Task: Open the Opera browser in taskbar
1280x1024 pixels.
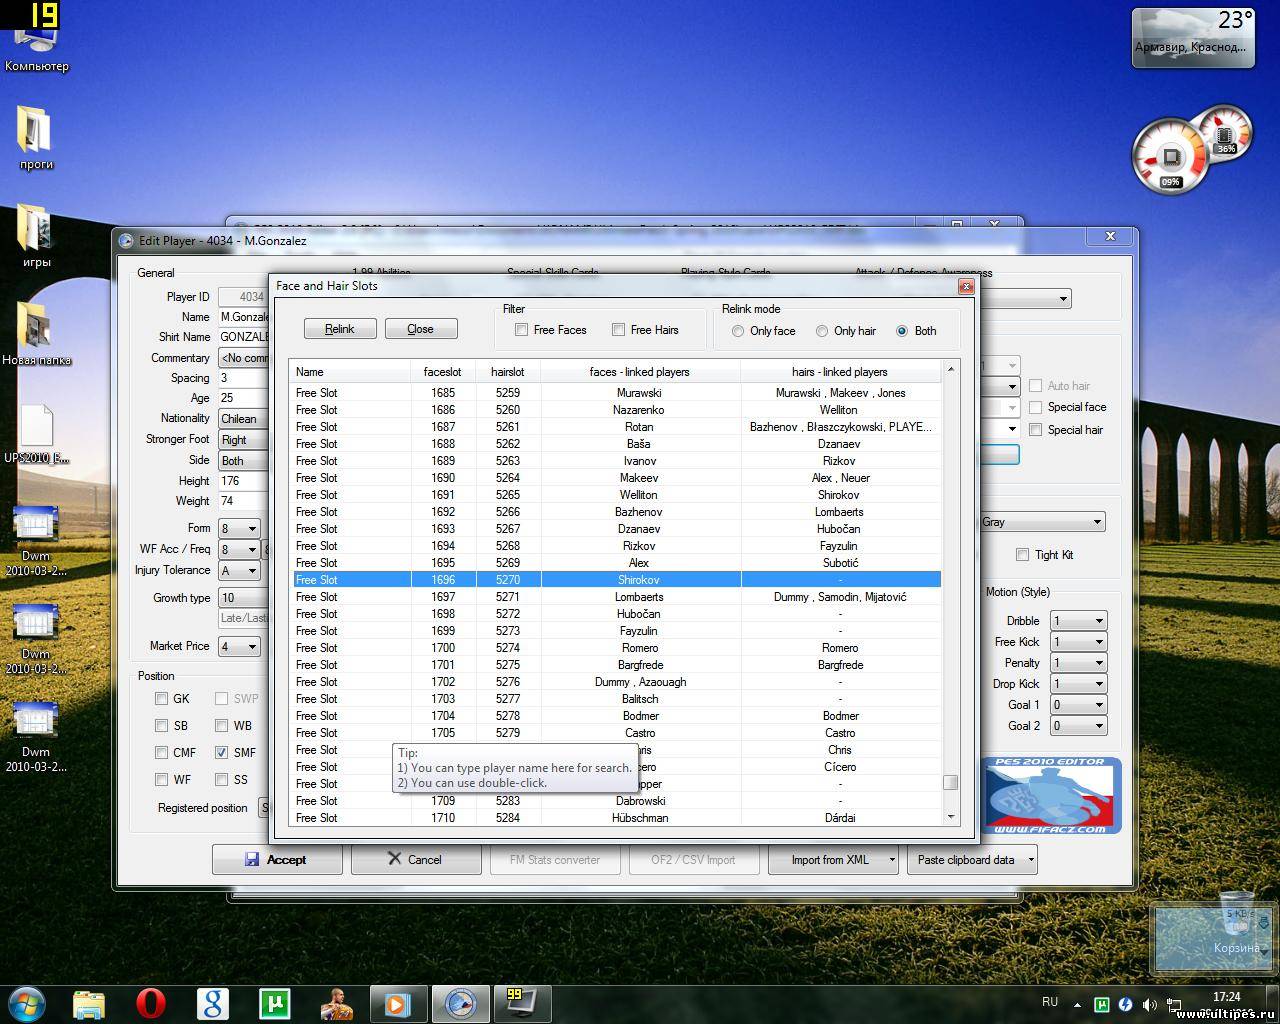Action: click(x=151, y=1002)
